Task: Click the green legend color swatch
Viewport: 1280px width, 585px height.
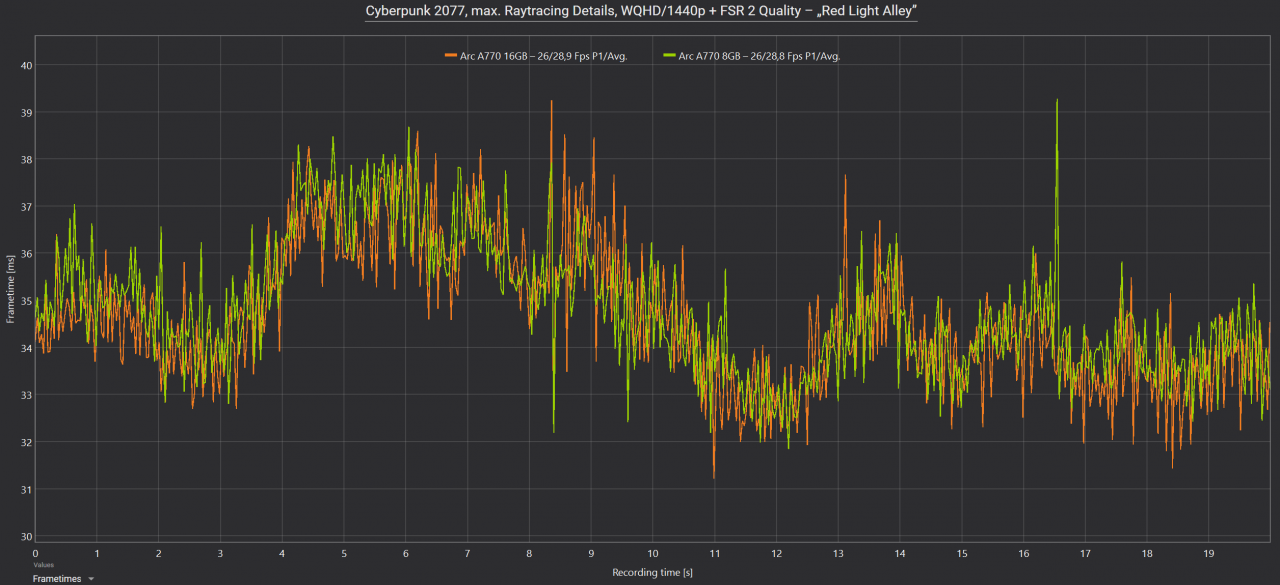Action: click(x=669, y=56)
